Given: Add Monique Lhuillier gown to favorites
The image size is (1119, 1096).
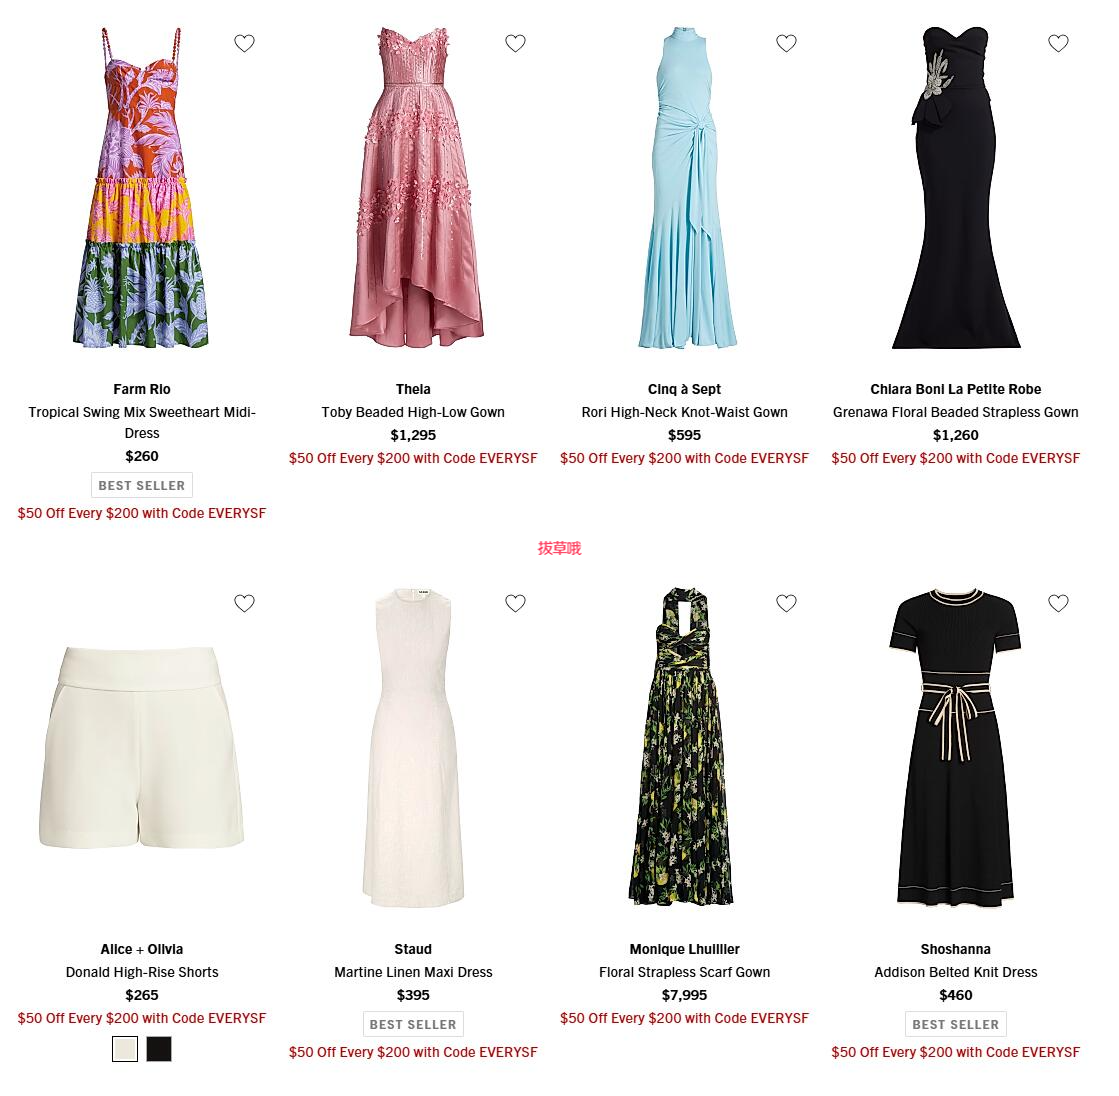Looking at the screenshot, I should (786, 604).
